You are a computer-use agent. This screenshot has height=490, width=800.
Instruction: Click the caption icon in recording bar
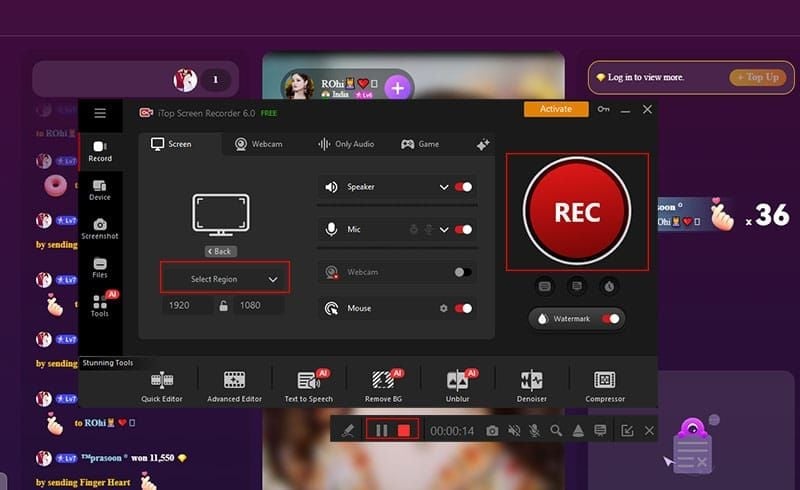point(600,431)
